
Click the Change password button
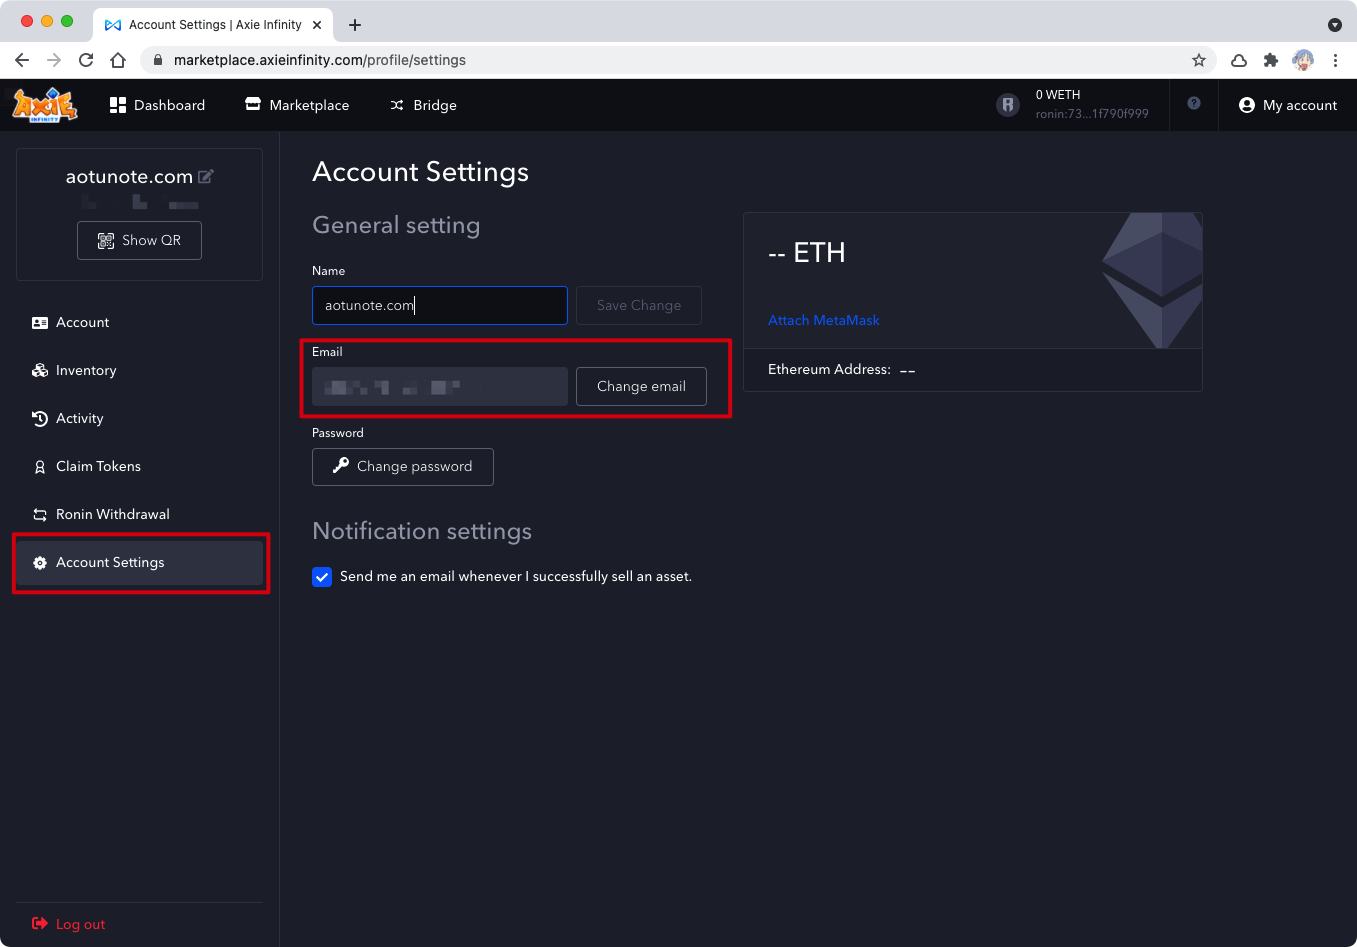403,467
